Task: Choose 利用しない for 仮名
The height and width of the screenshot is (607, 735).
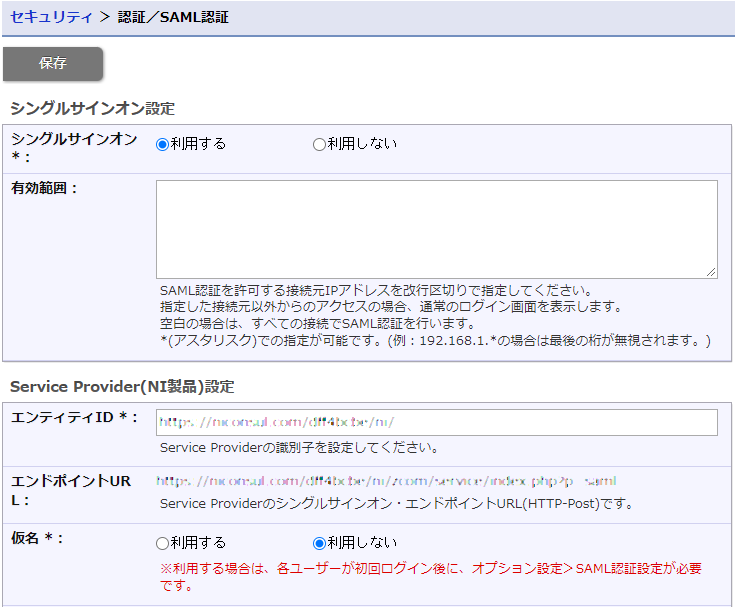Action: click(x=320, y=543)
